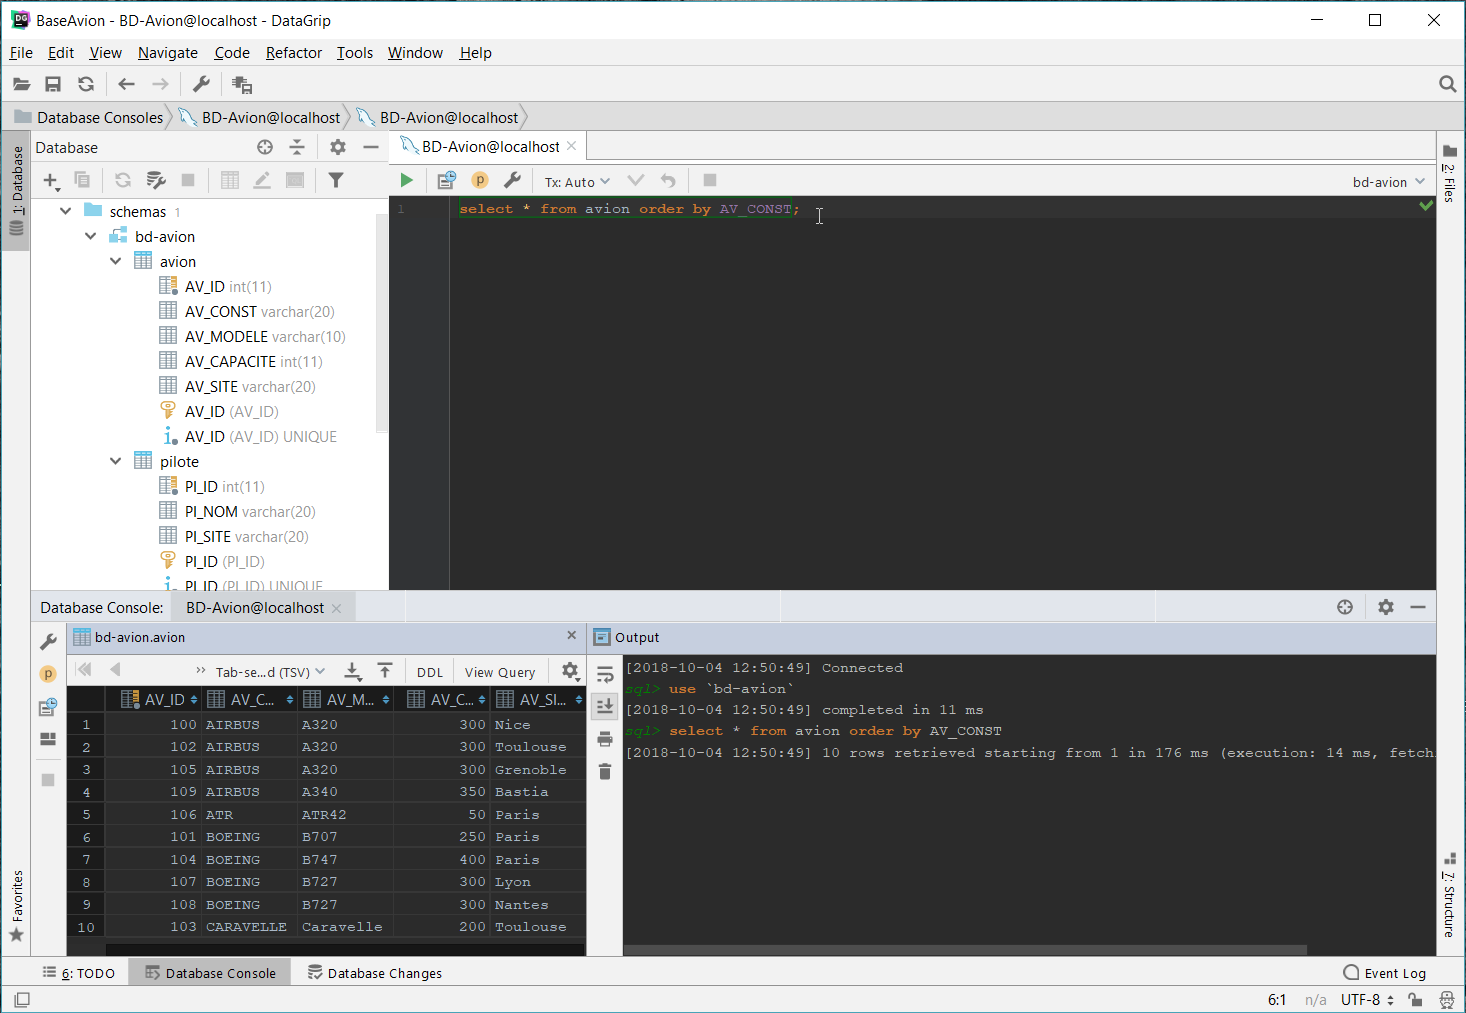The height and width of the screenshot is (1013, 1466).
Task: Click the View Query button
Action: coord(500,671)
